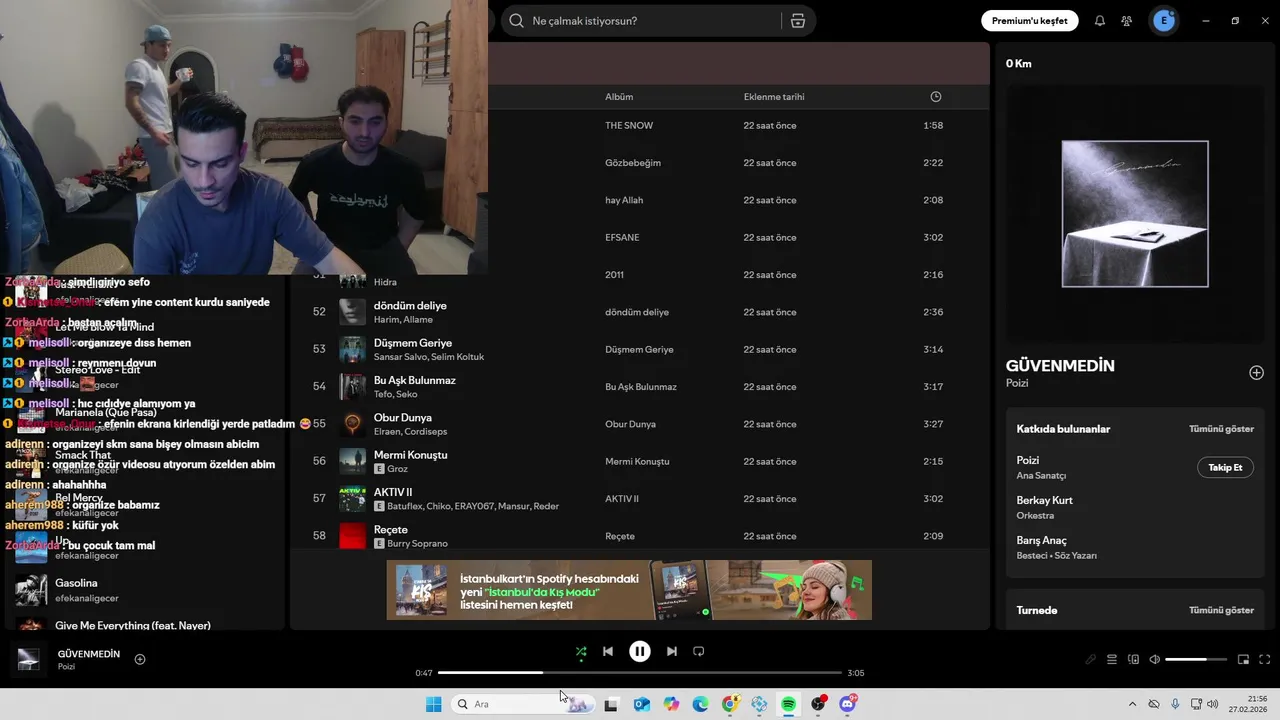Screen dimensions: 1280x720
Task: Open lyrics microphone icon
Action: pos(1090,659)
